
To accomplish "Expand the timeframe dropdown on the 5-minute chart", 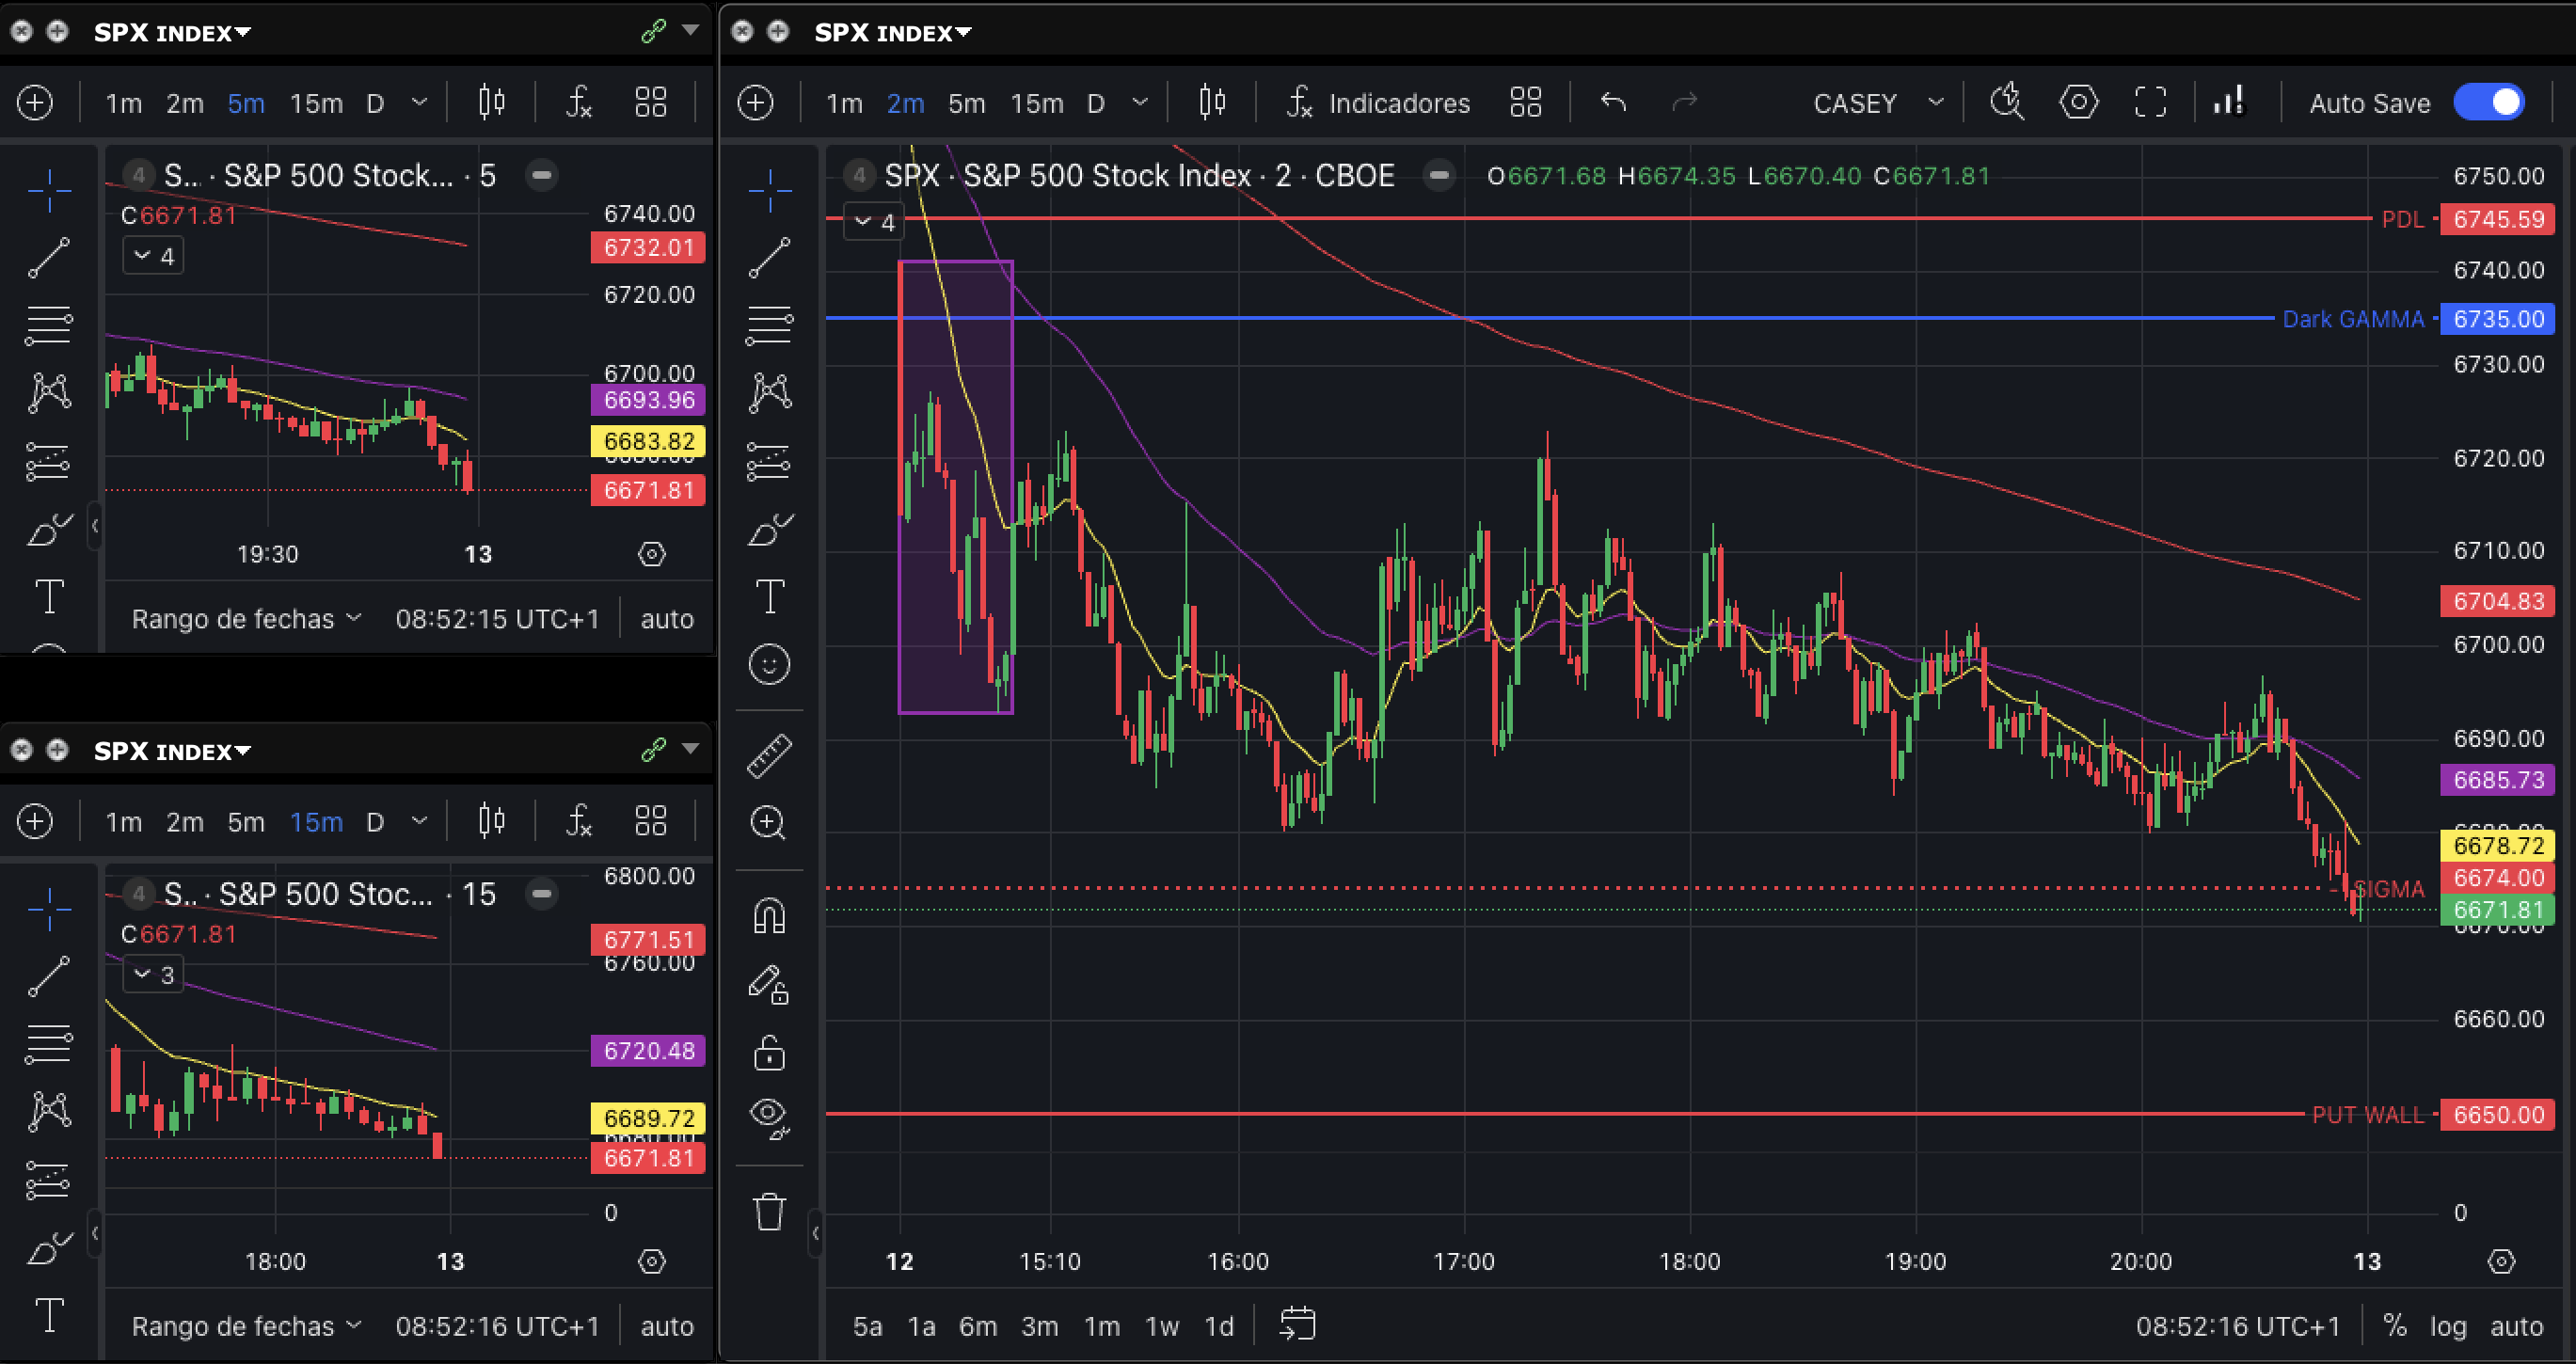I will click(x=419, y=102).
